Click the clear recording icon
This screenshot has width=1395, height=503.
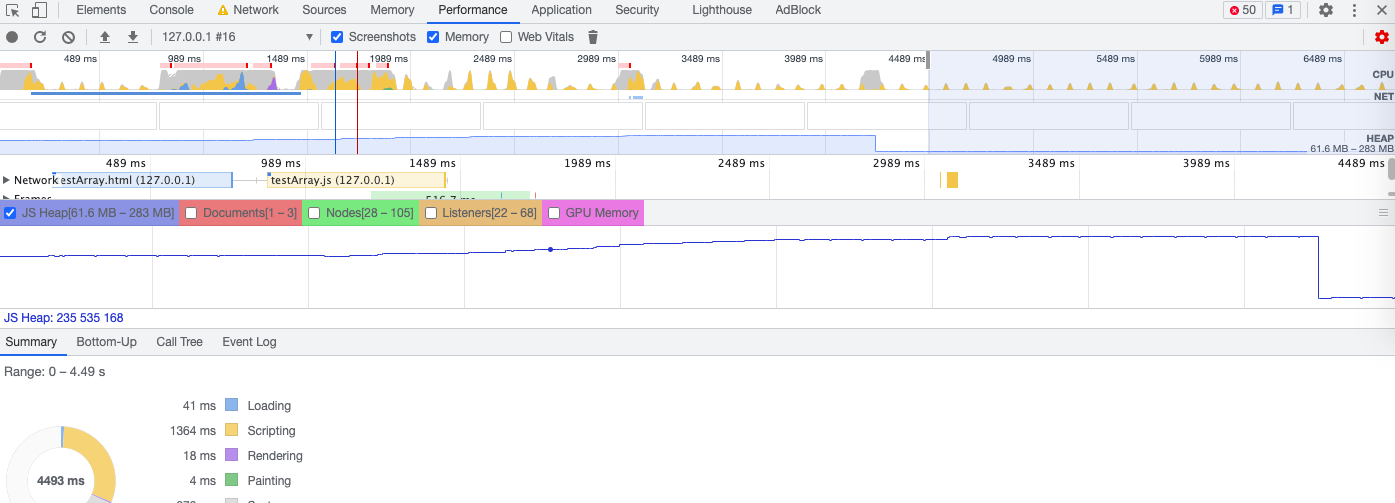point(68,37)
